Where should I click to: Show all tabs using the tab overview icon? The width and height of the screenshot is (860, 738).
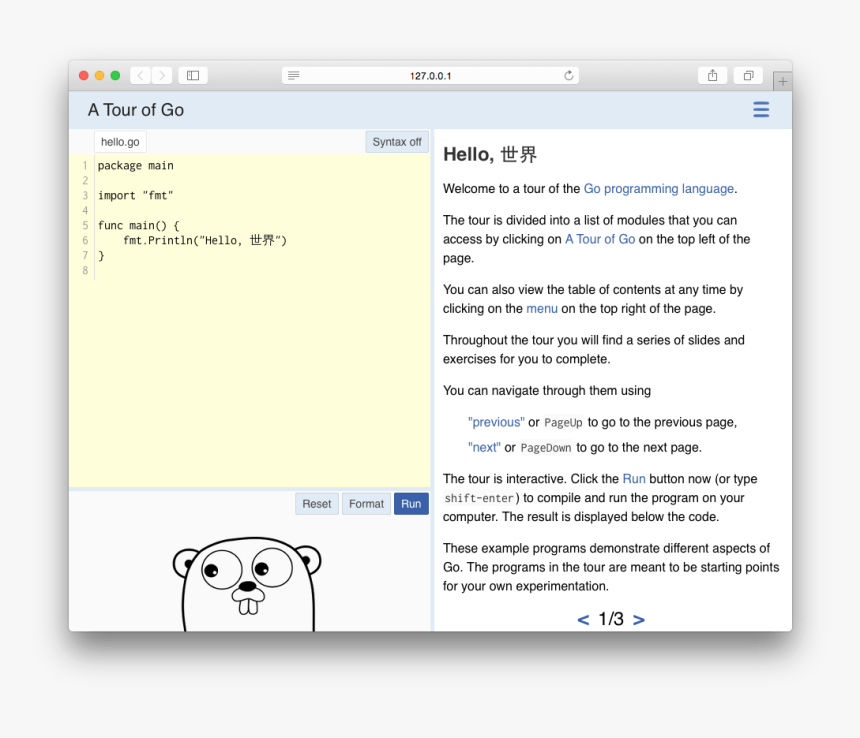tap(747, 75)
